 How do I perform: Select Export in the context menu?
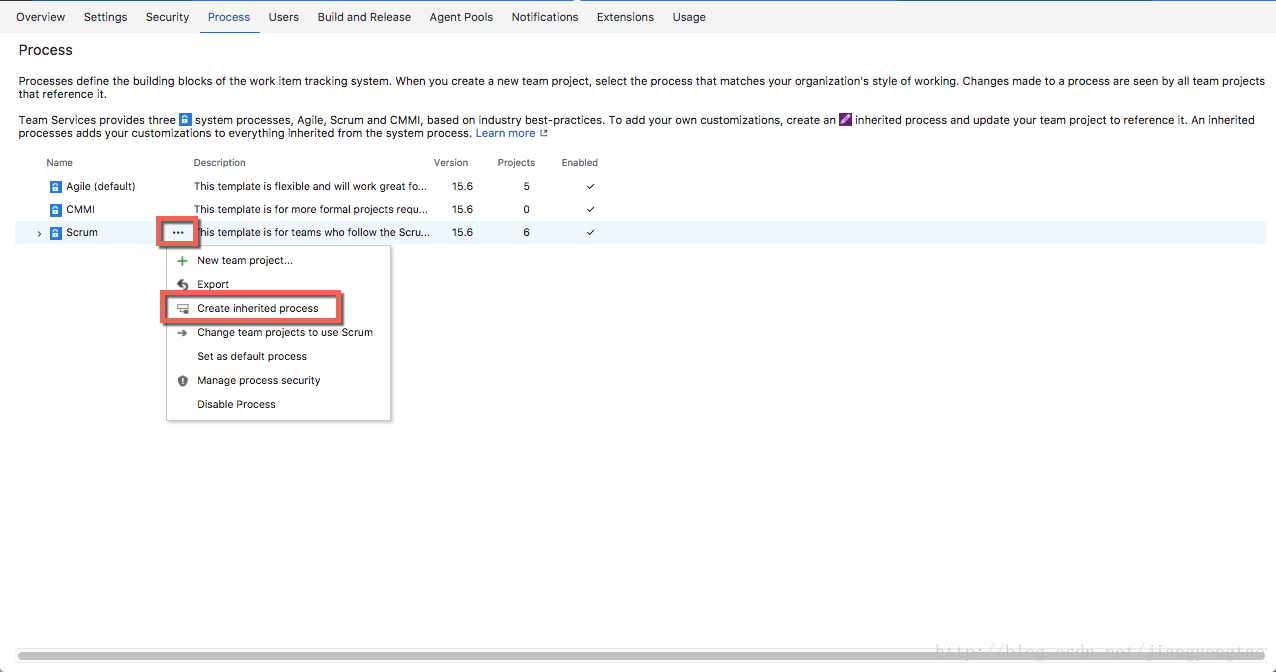213,284
